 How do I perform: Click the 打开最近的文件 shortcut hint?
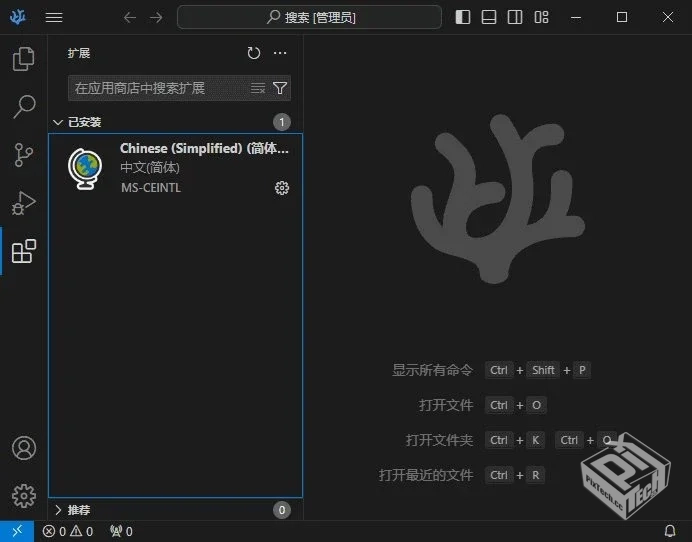(x=426, y=475)
